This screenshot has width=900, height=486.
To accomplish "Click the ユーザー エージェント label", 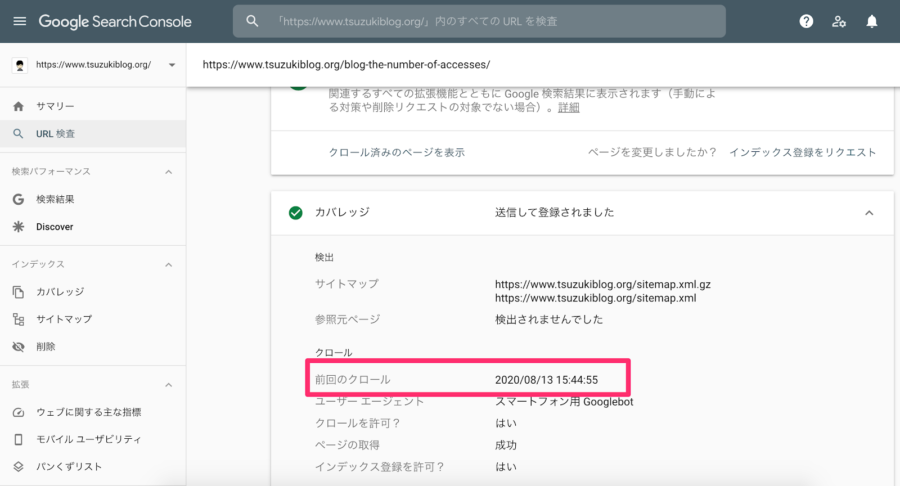I will pyautogui.click(x=369, y=402).
